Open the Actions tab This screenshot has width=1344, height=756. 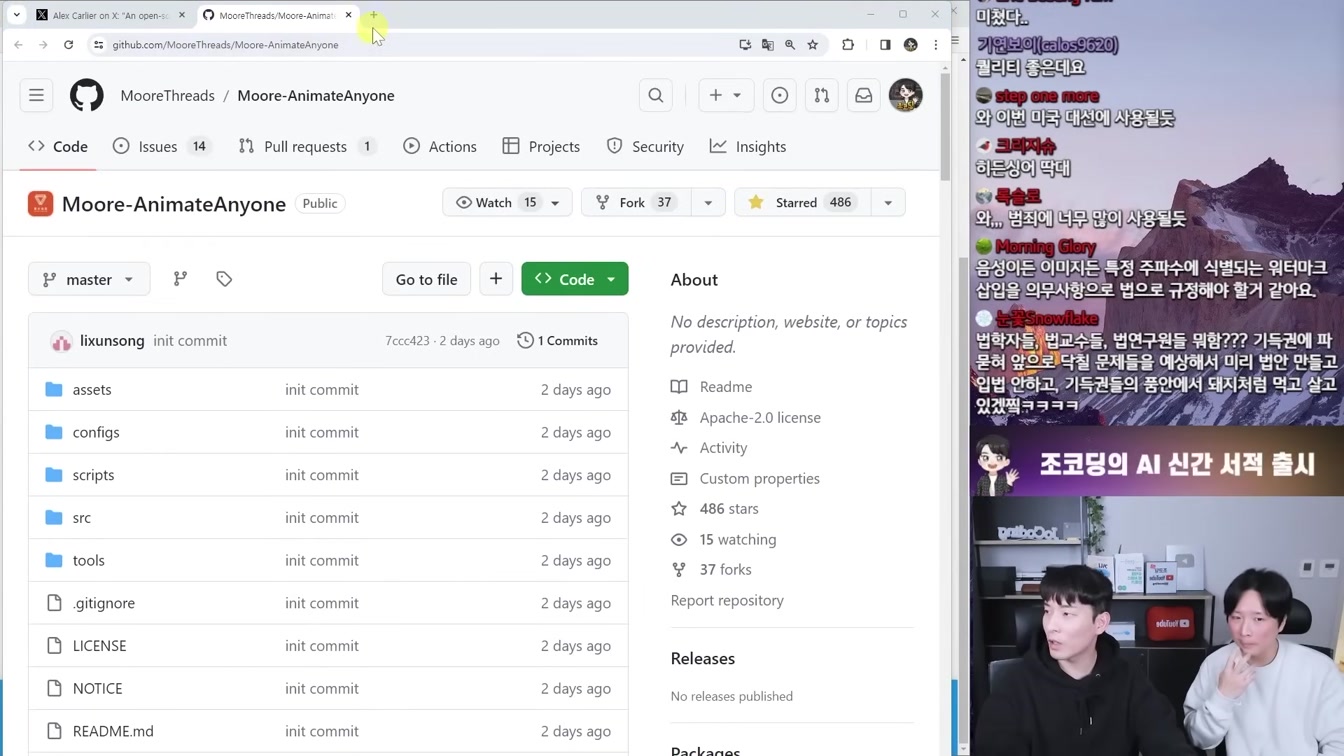440,147
